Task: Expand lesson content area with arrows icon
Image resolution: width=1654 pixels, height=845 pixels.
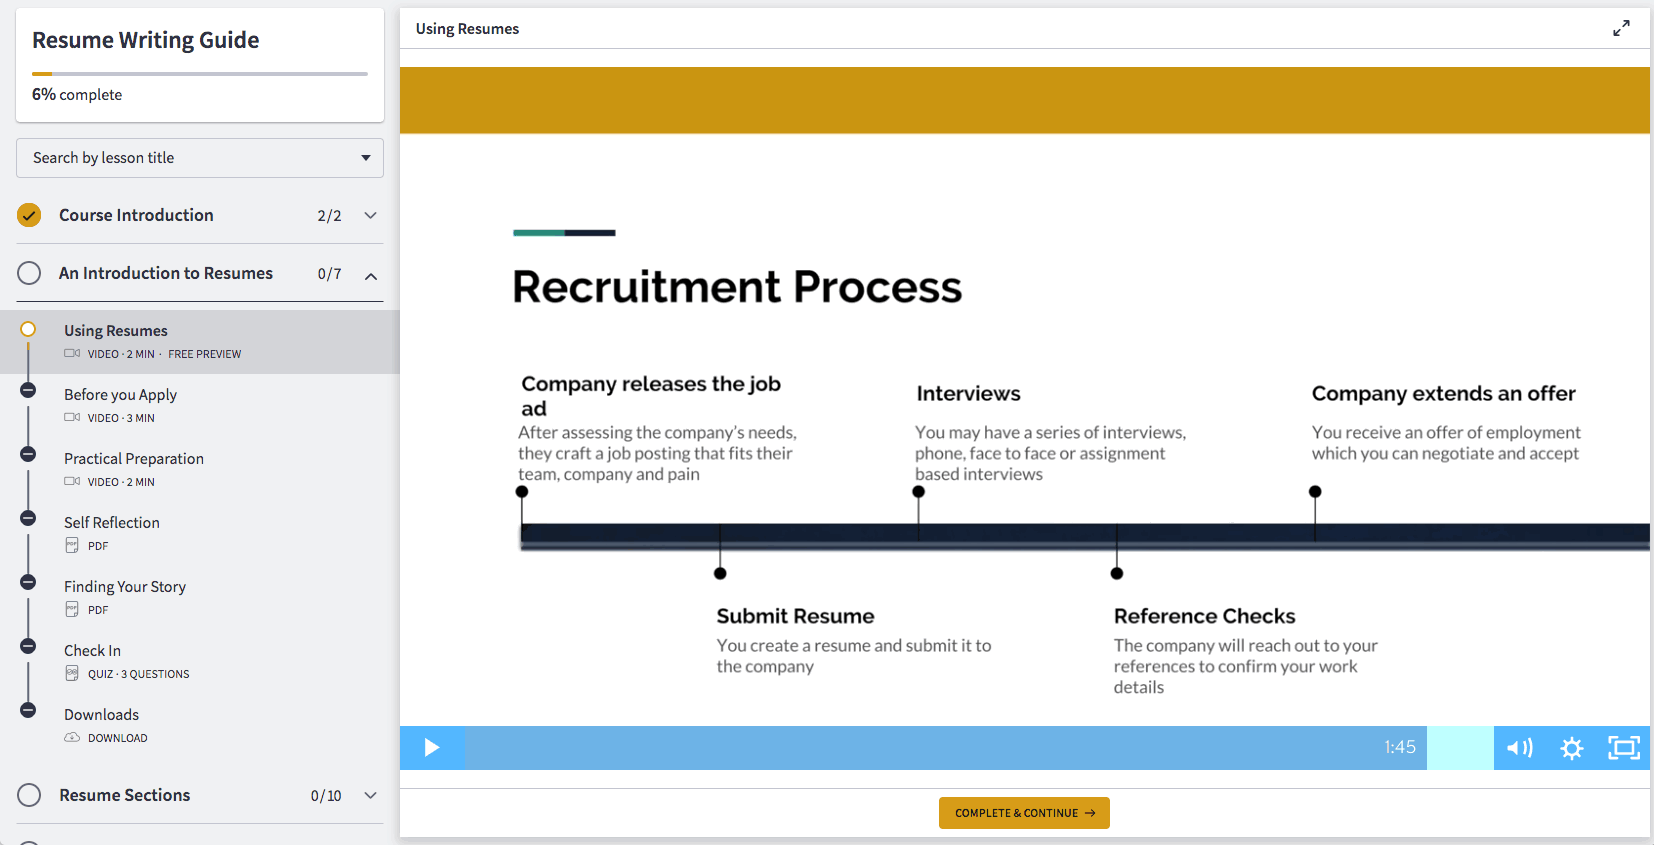Action: [1621, 29]
